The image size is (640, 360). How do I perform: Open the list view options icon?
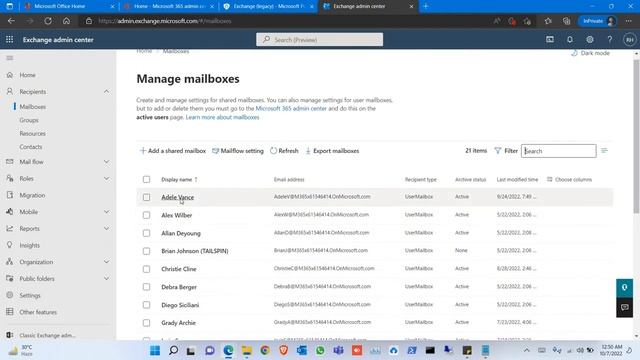(604, 151)
